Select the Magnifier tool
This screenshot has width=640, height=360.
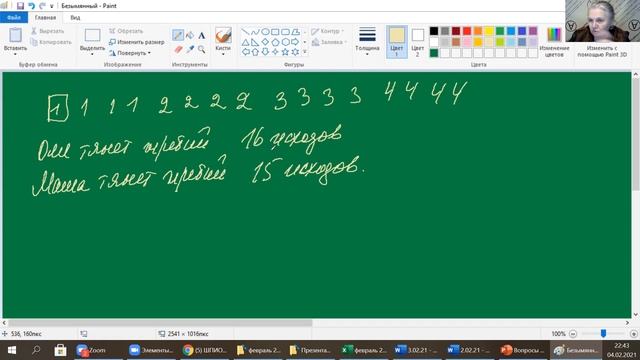point(202,49)
